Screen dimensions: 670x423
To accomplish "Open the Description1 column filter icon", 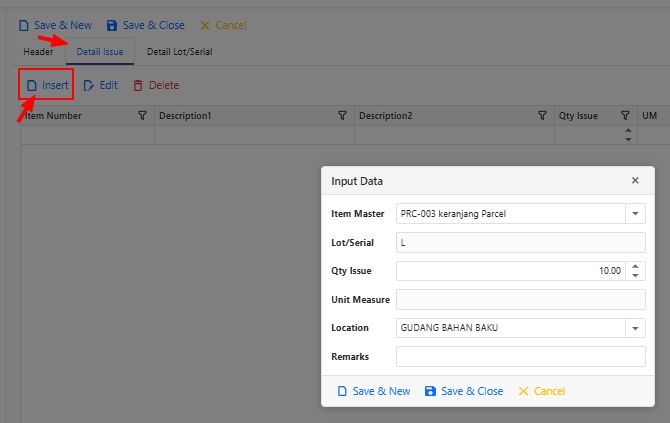I will (x=342, y=115).
